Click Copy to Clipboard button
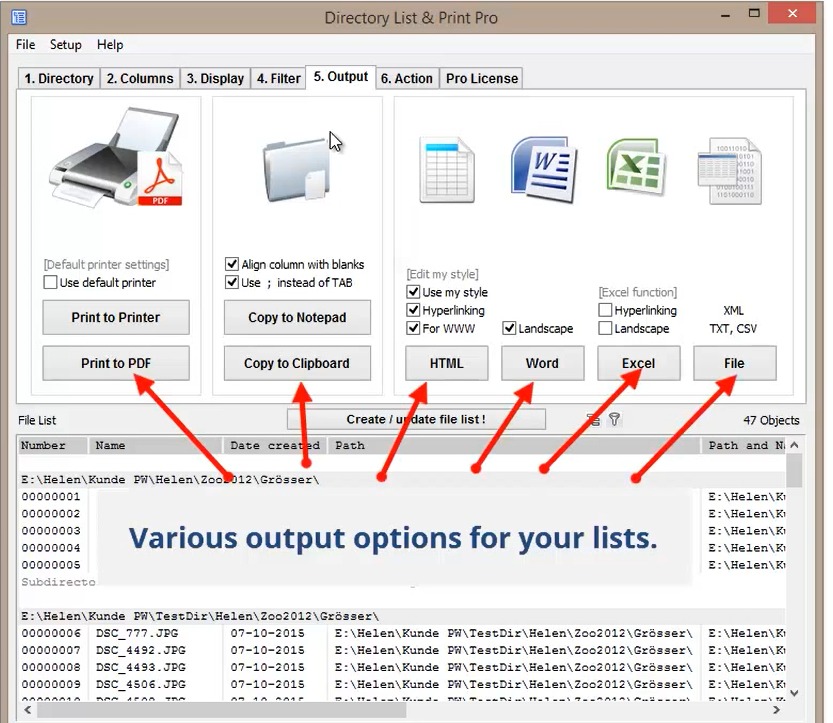This screenshot has width=833, height=723. pyautogui.click(x=297, y=363)
